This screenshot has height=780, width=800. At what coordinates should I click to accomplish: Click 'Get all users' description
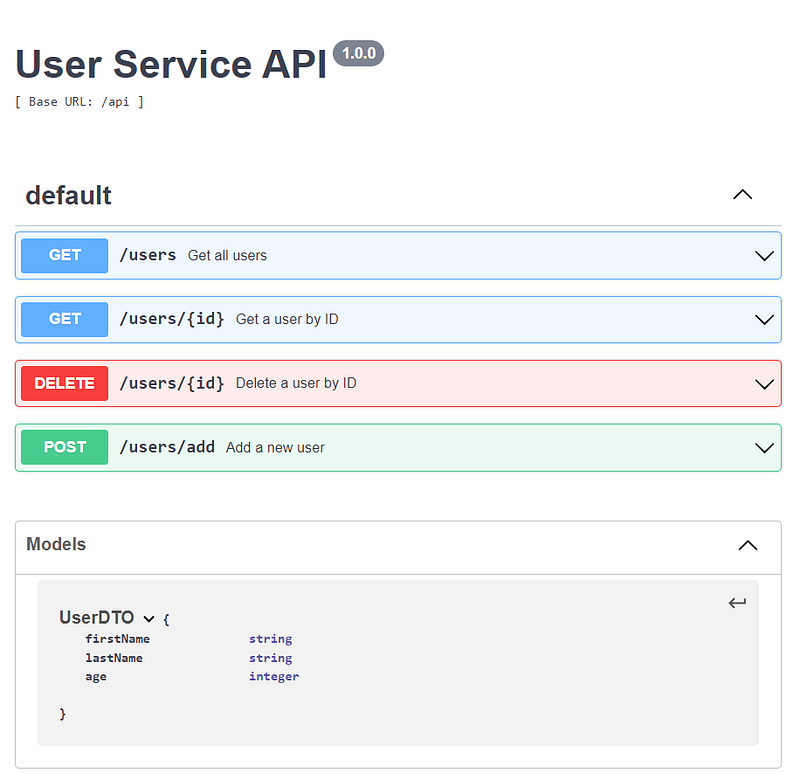227,255
